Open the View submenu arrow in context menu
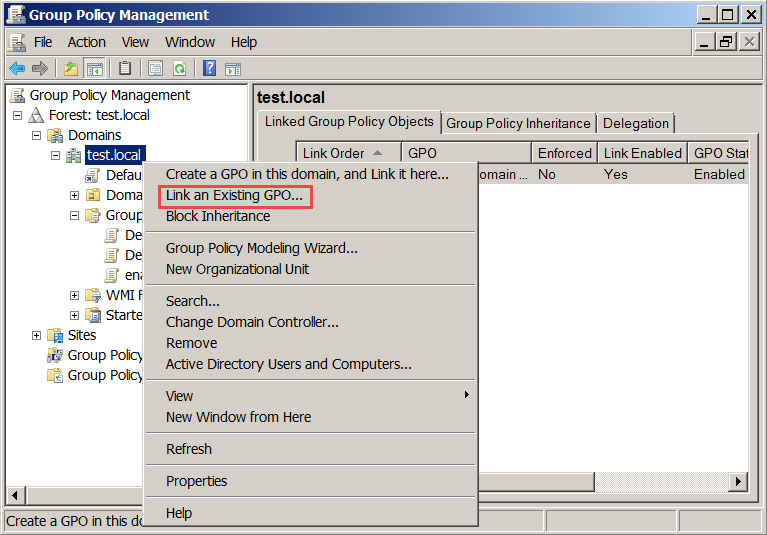This screenshot has width=767, height=535. [467, 395]
